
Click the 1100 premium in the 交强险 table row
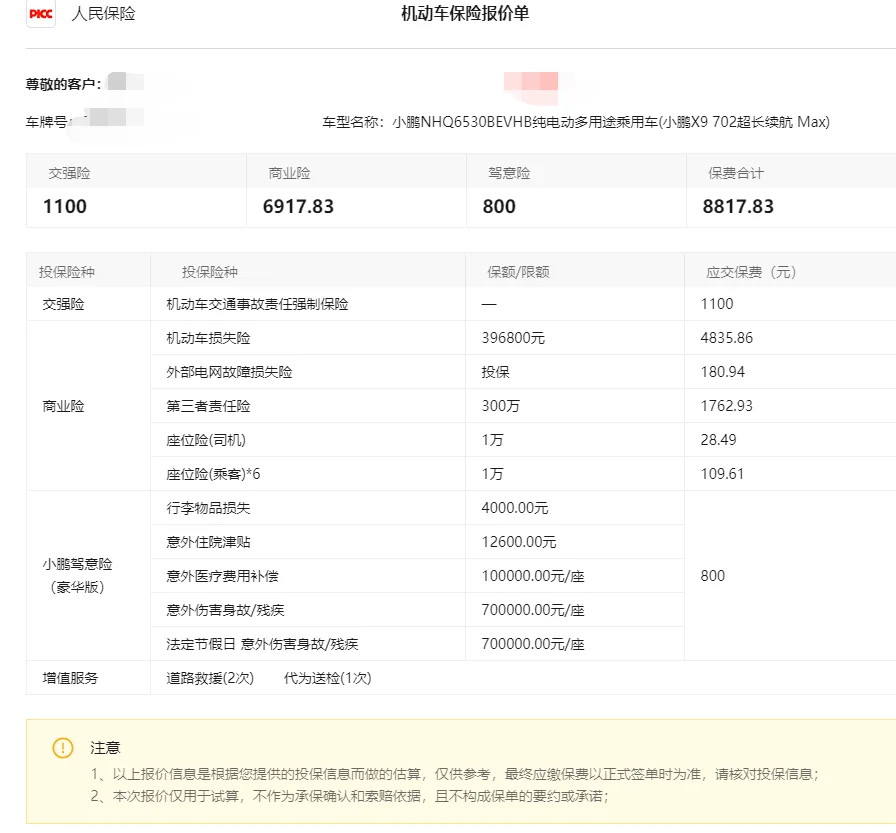(x=717, y=304)
